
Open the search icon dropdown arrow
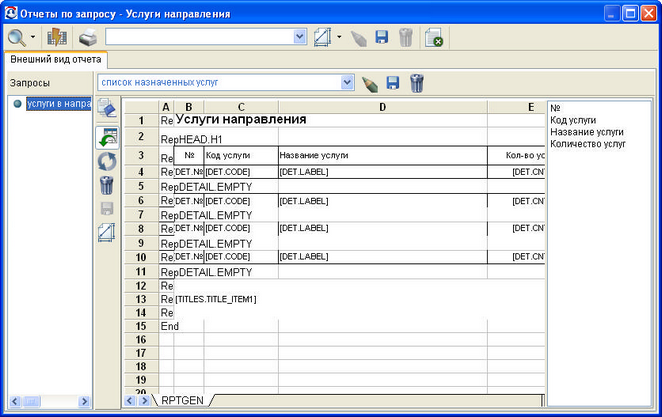[33, 37]
